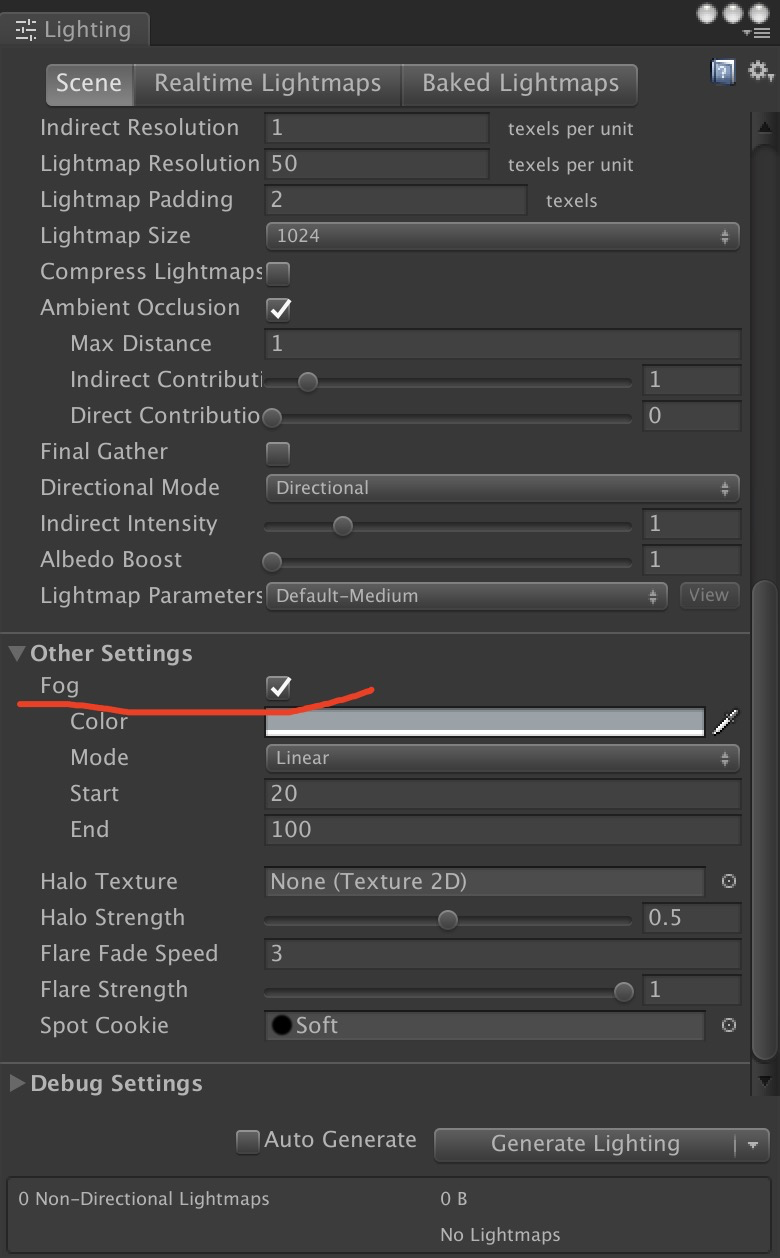This screenshot has width=780, height=1258.
Task: Expand the Debug Settings section
Action: tap(16, 1083)
